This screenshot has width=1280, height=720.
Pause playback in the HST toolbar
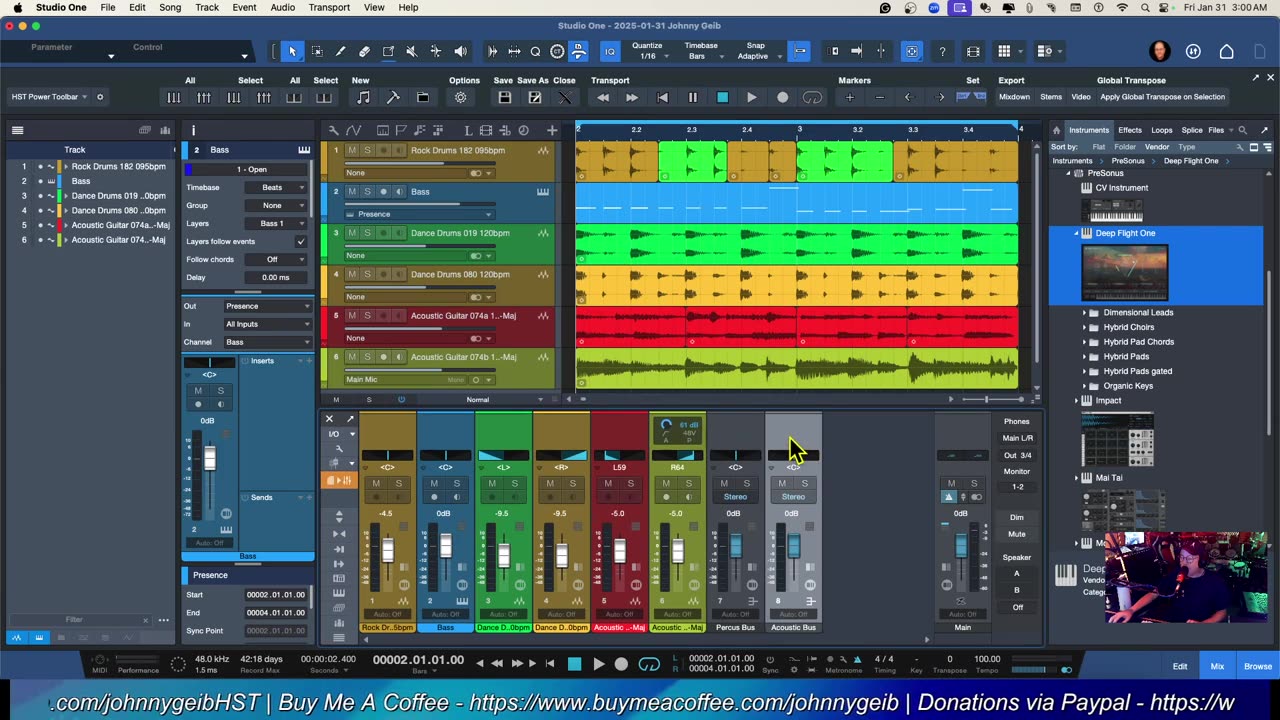(x=692, y=97)
